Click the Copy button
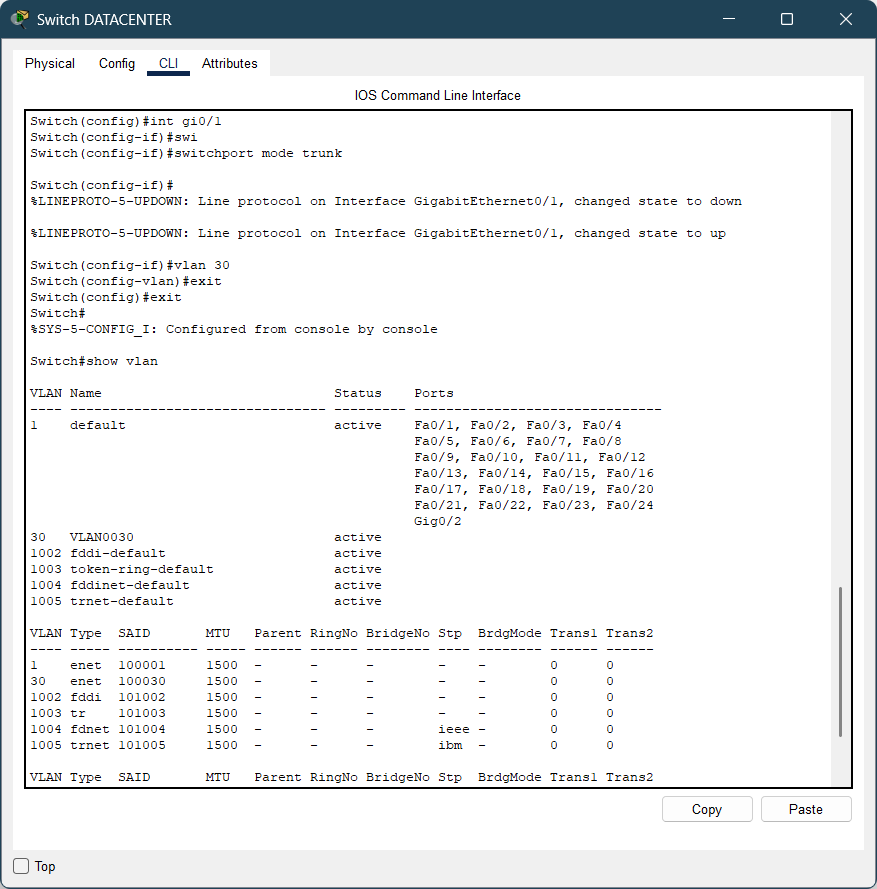This screenshot has width=877, height=889. point(707,809)
